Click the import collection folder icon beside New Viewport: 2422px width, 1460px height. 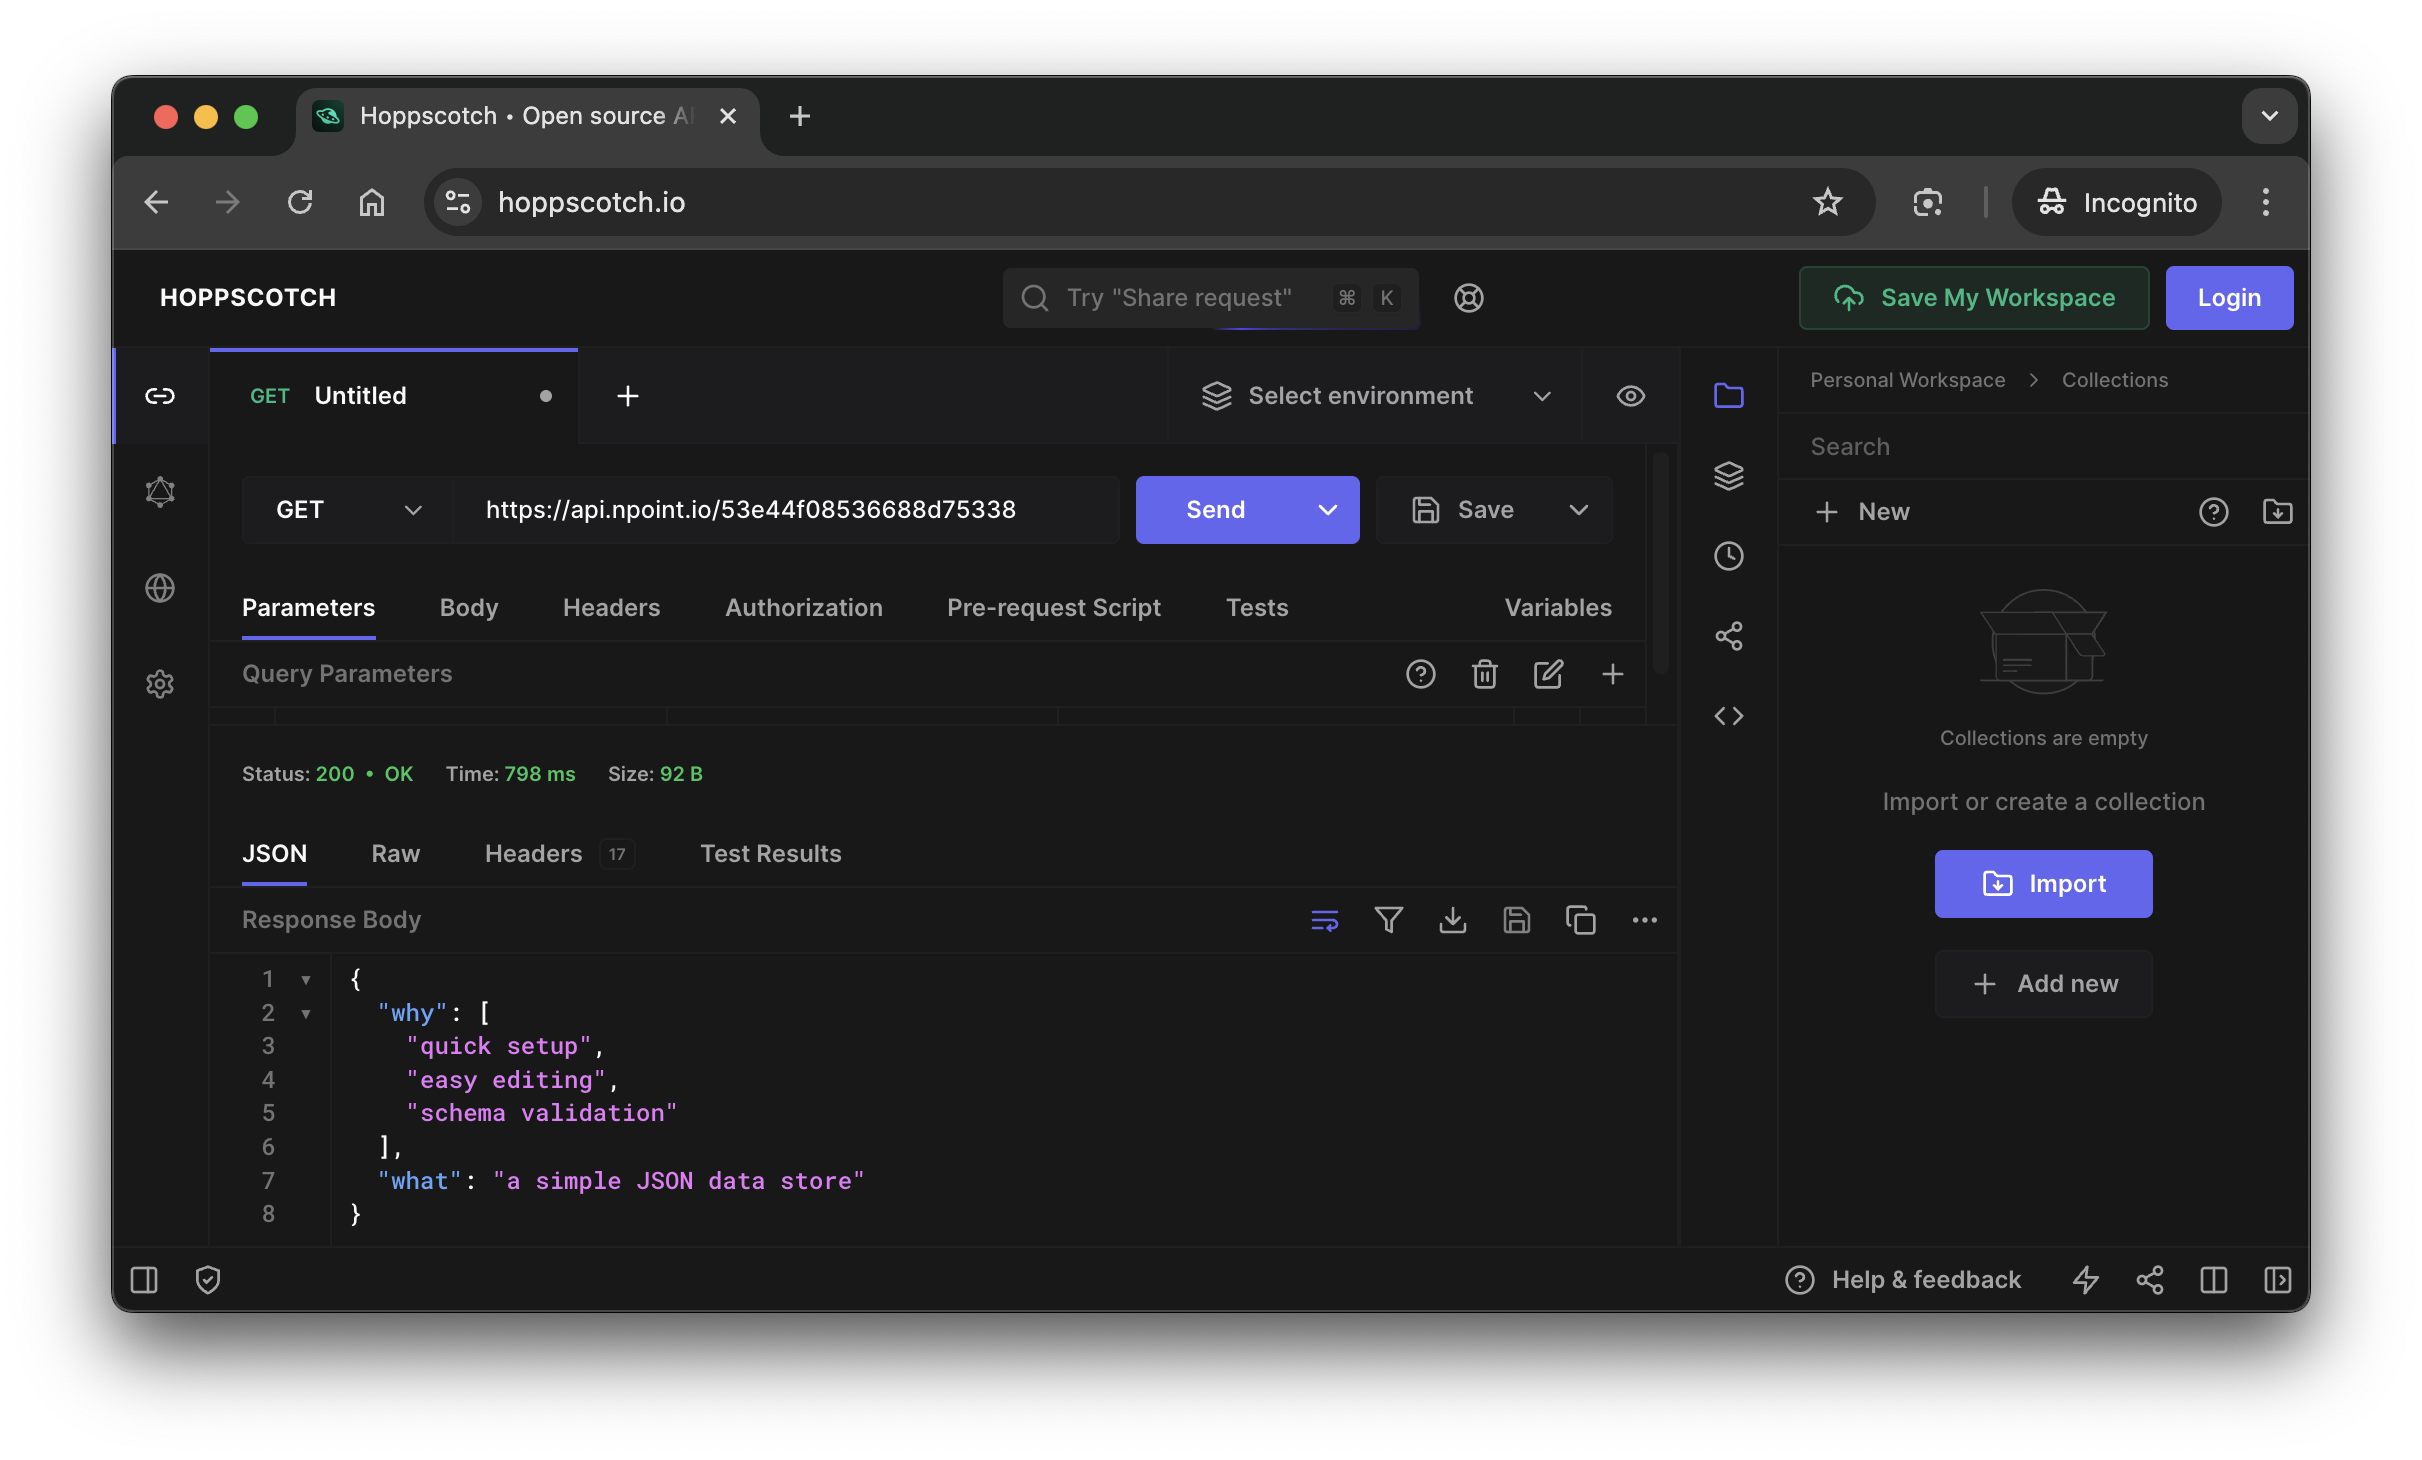[2278, 512]
